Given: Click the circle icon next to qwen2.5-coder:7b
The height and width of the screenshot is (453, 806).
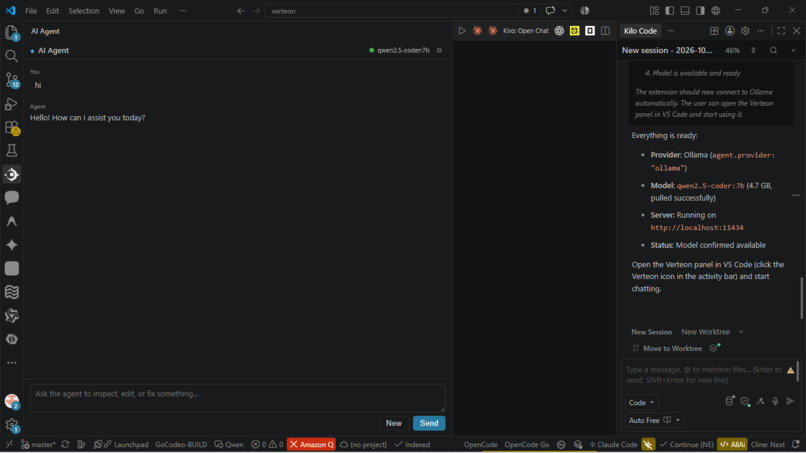Looking at the screenshot, I should tap(439, 50).
